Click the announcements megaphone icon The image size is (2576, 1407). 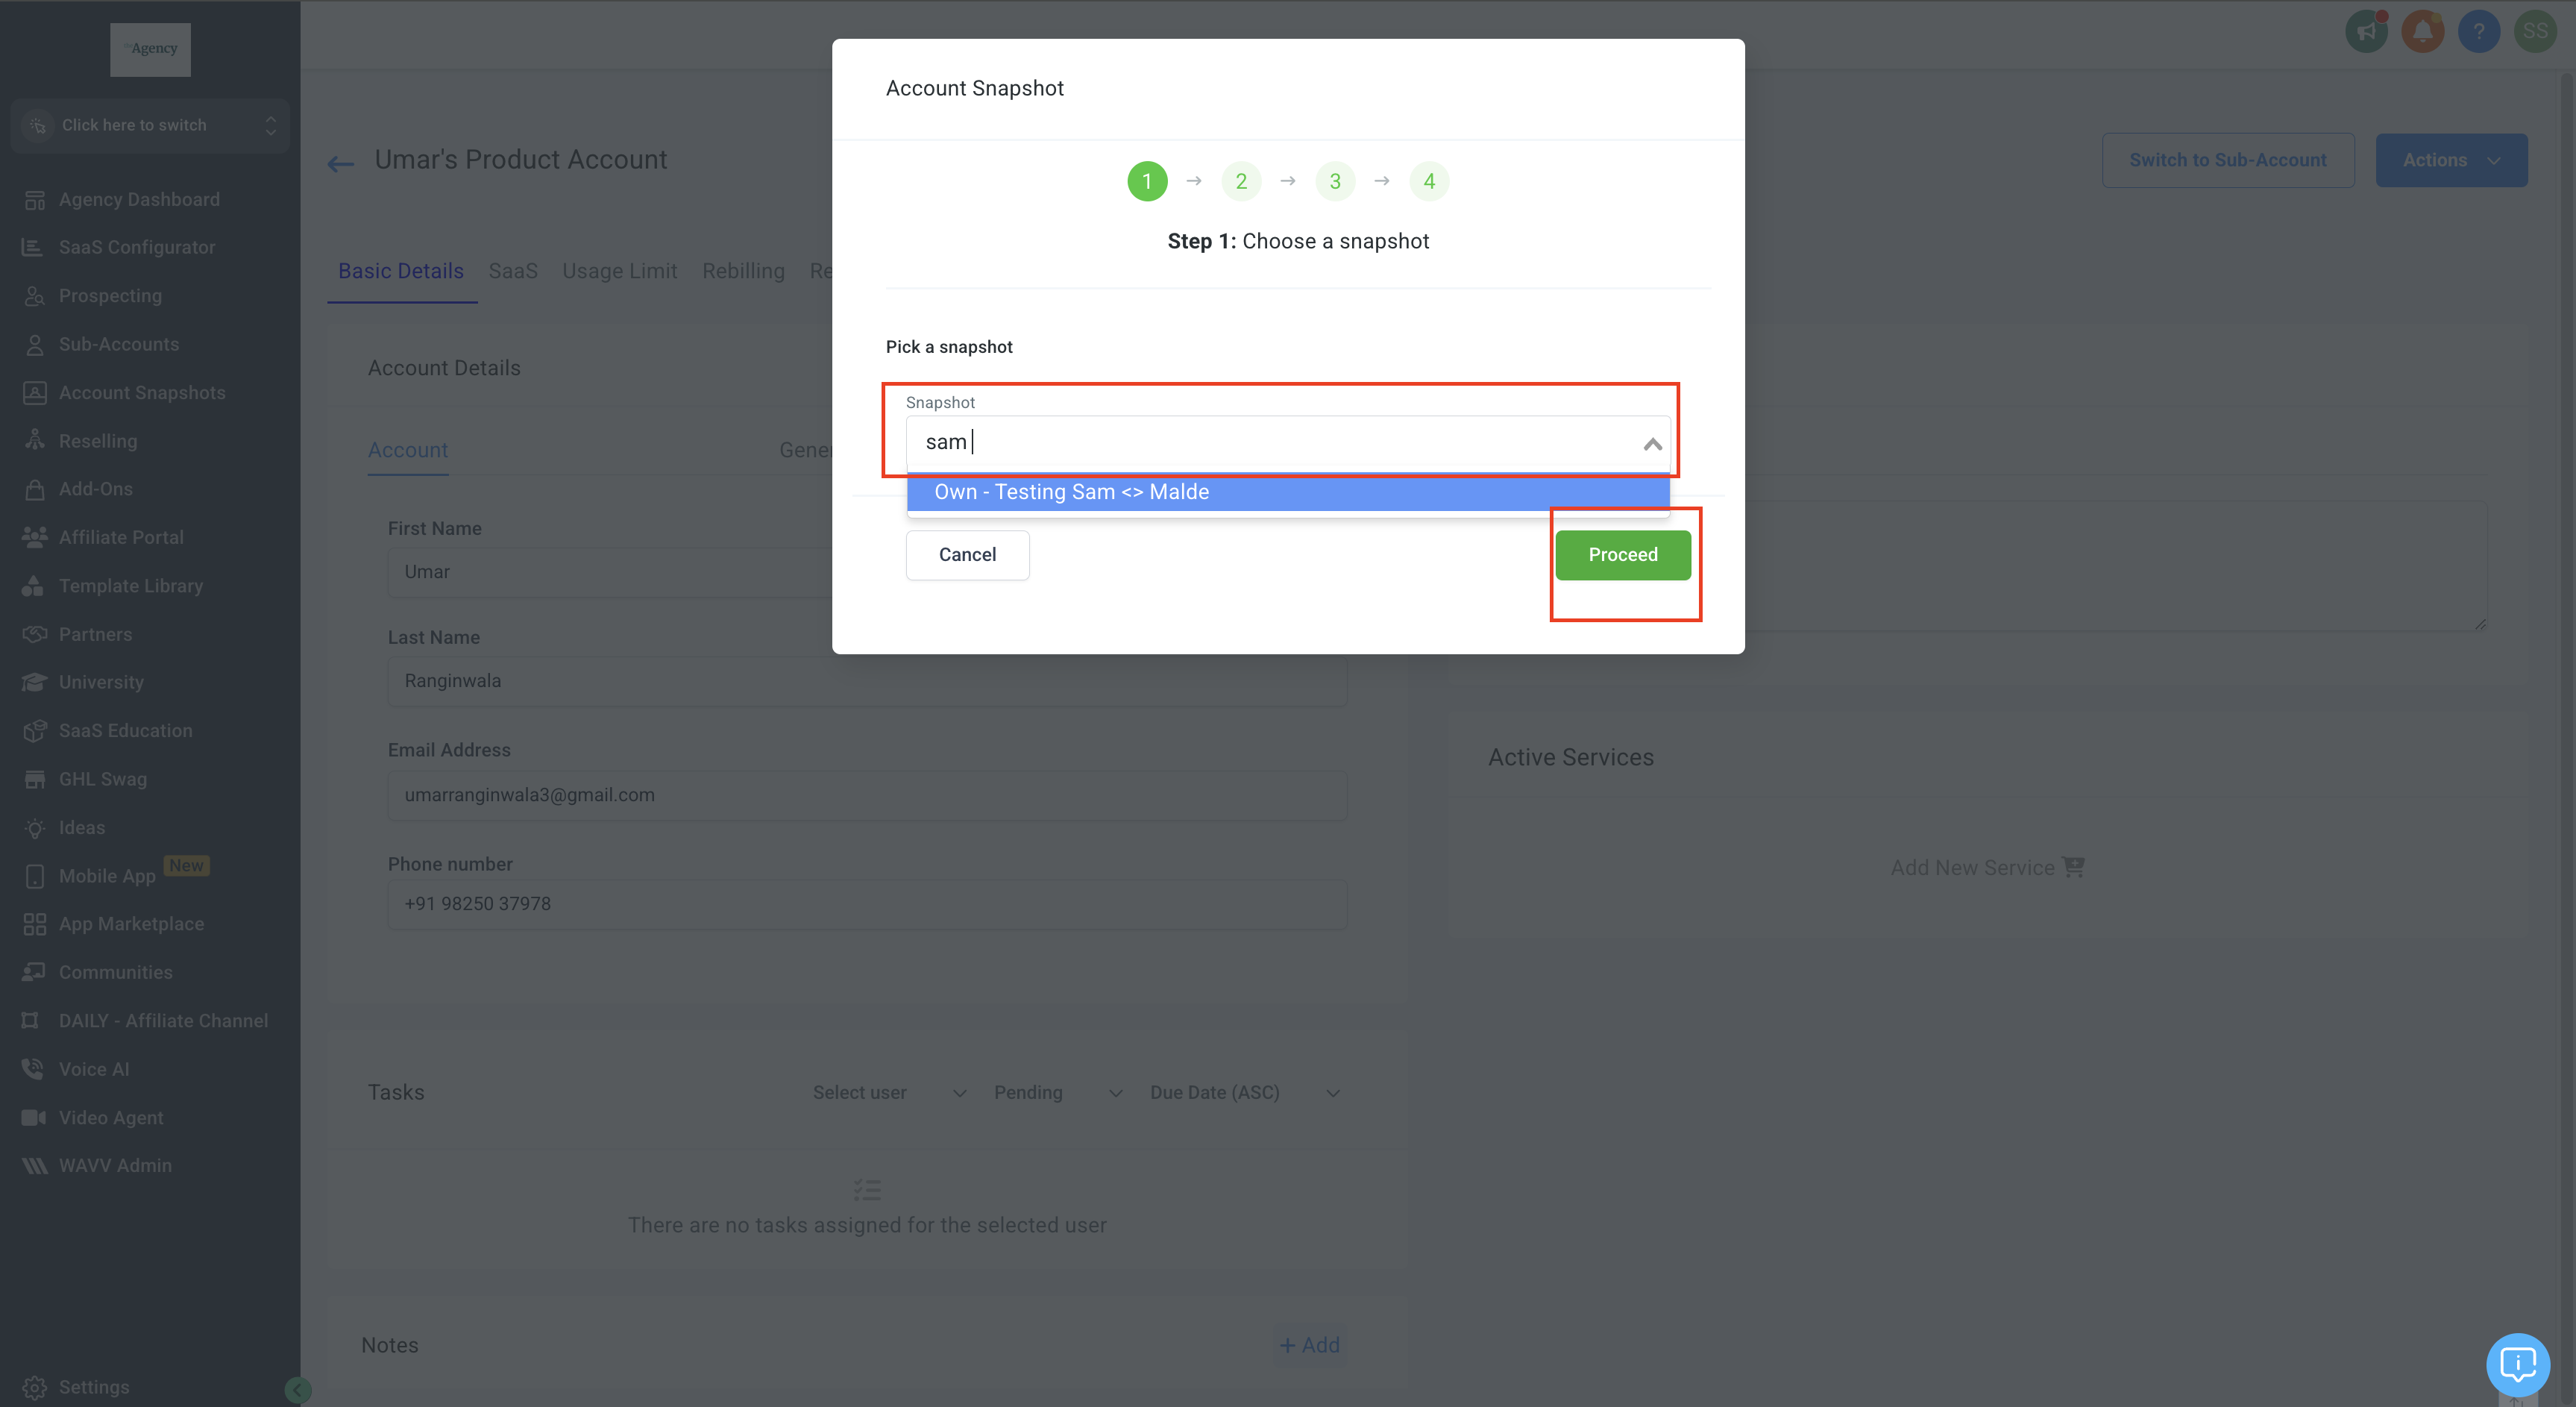tap(2366, 31)
